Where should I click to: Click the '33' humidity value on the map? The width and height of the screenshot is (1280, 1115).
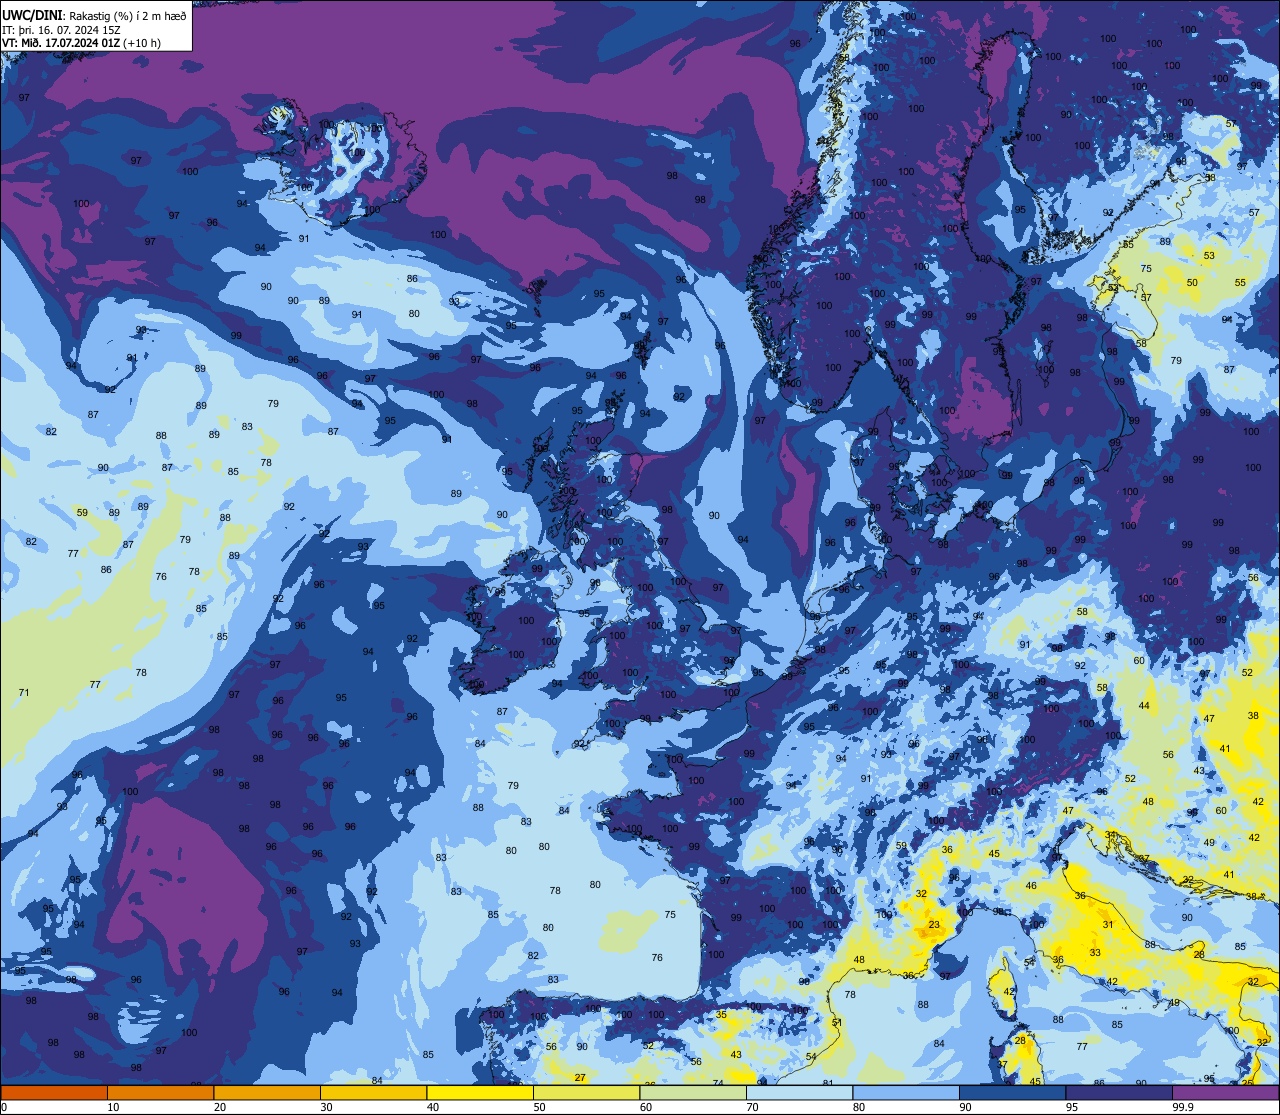point(1095,953)
